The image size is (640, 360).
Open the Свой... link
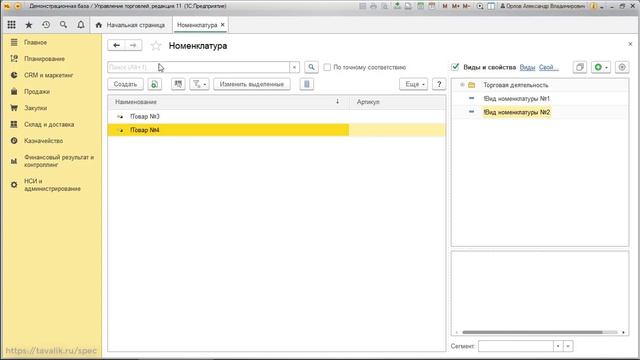coord(549,67)
